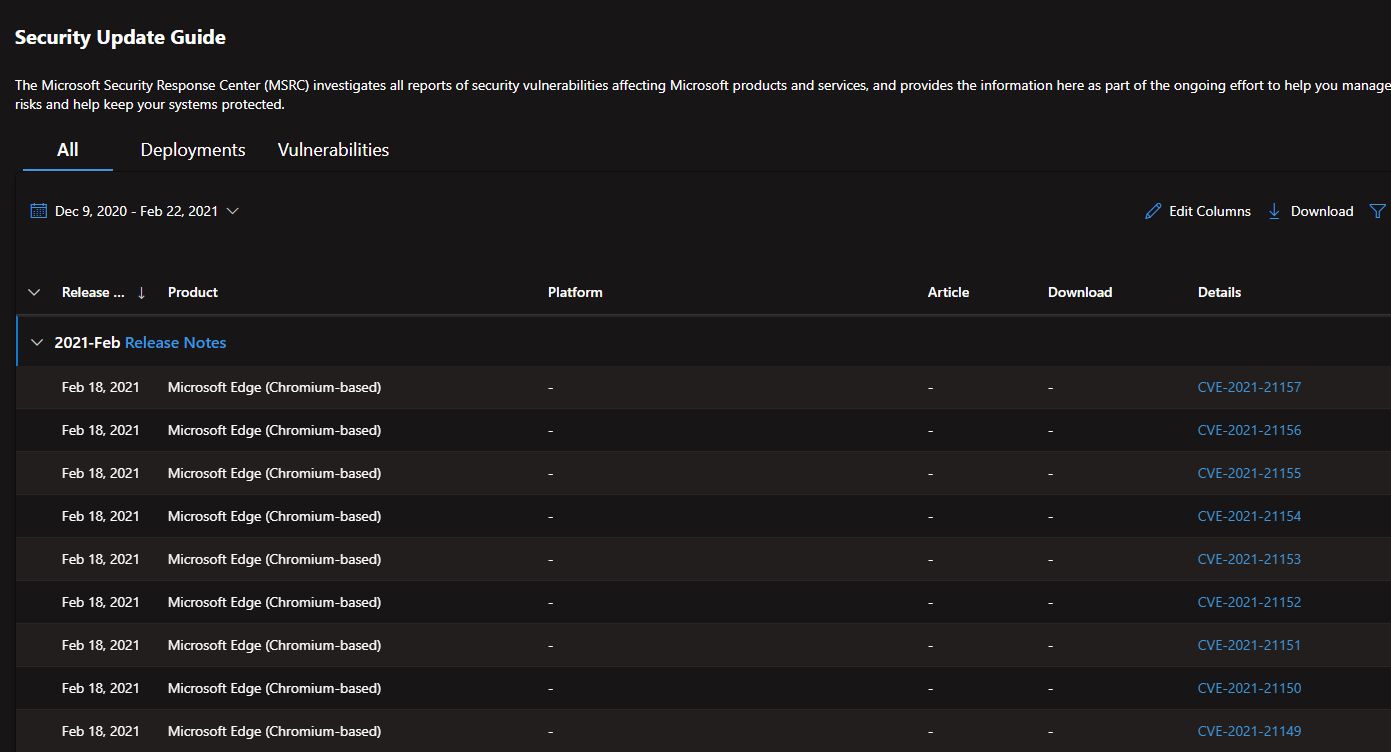Open CVE-2021-21156 details link
The width and height of the screenshot is (1391, 752).
(1249, 430)
